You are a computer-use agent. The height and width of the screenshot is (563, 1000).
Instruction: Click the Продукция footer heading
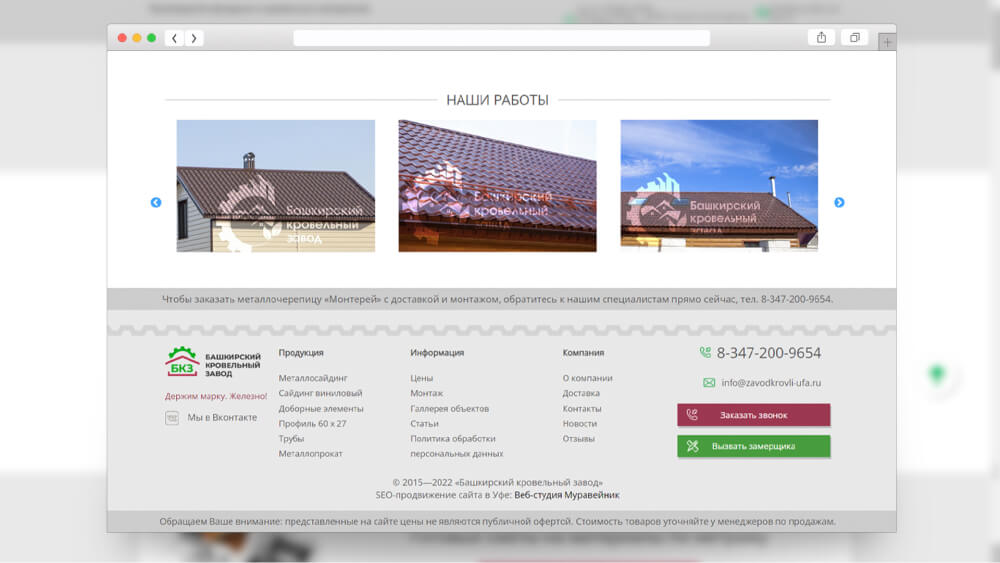point(301,353)
